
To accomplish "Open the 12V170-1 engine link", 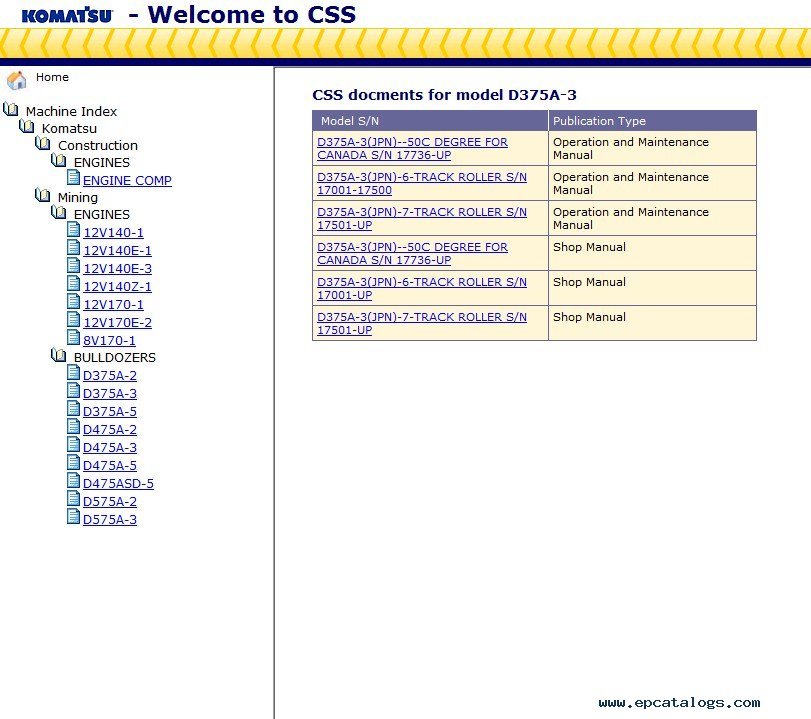I will [x=113, y=305].
